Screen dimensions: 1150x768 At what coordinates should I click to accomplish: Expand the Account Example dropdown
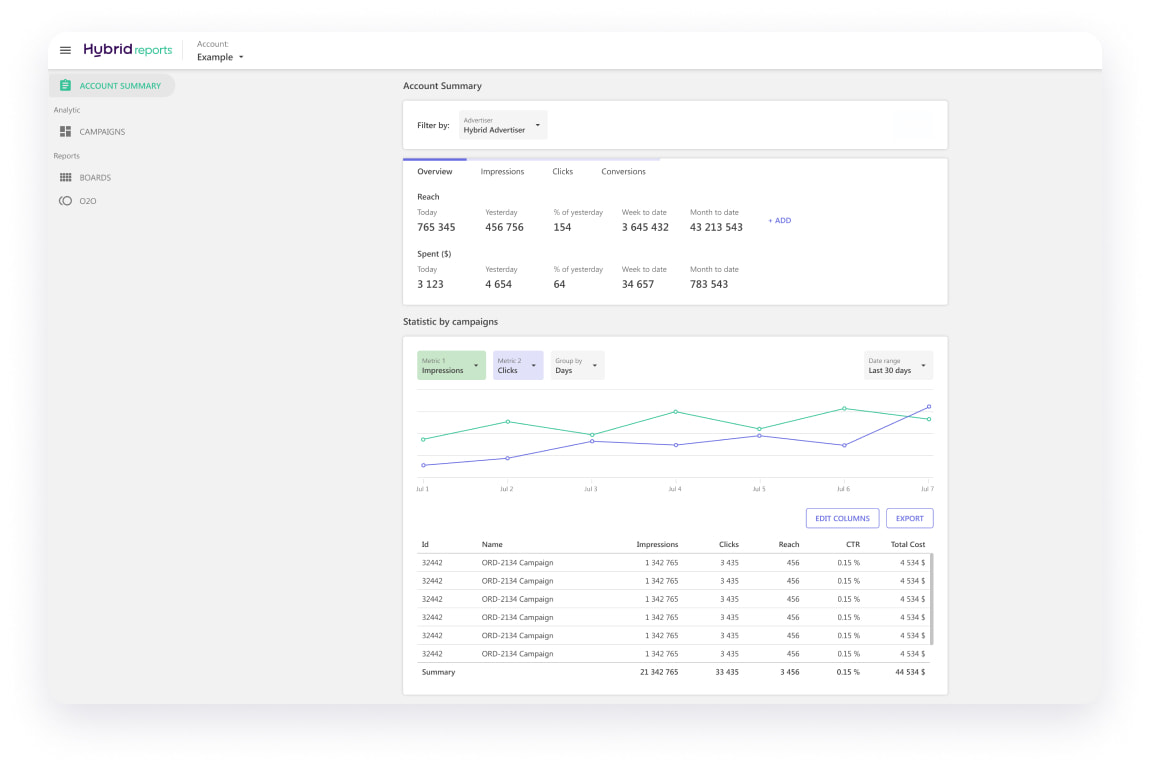point(220,57)
